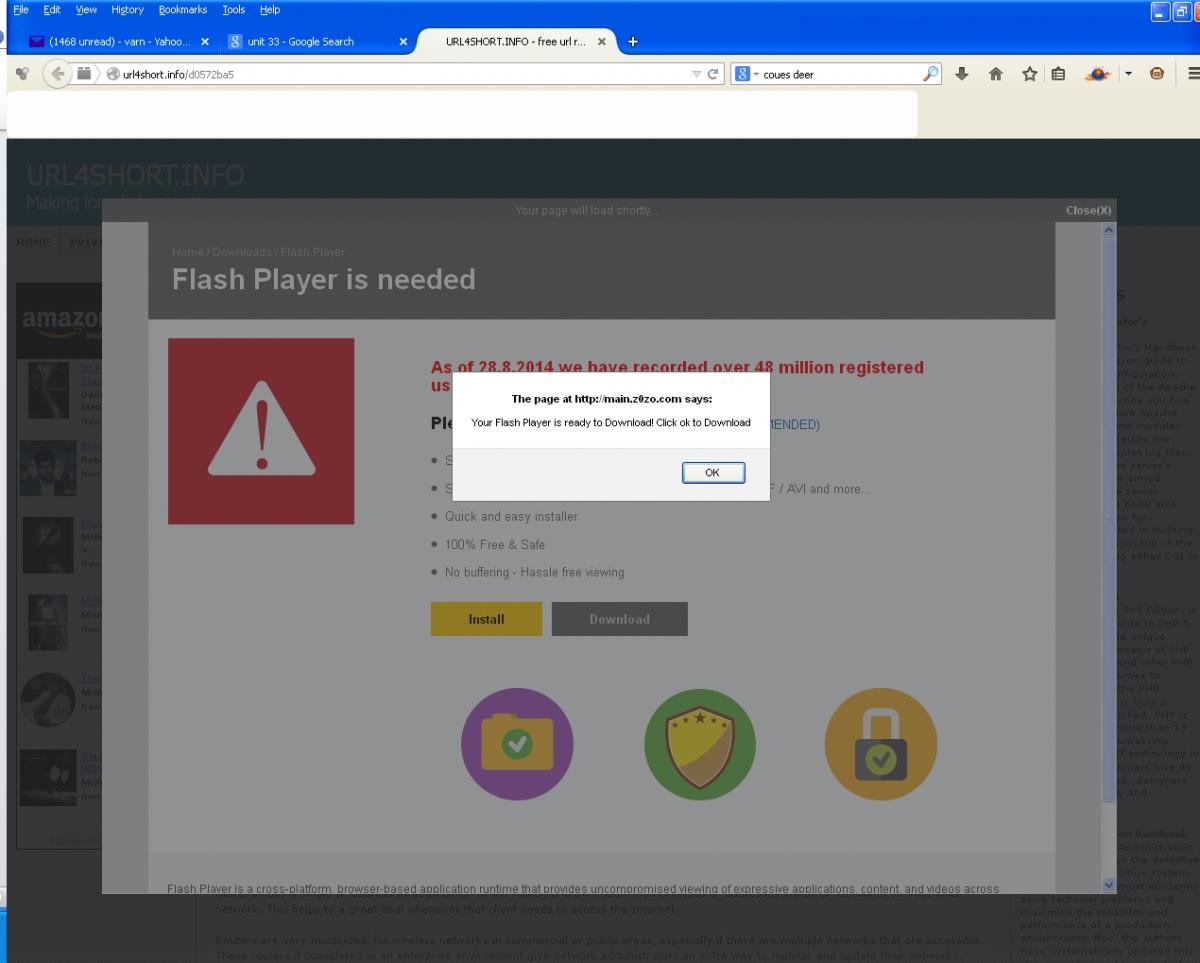Close the unit 33 Google Search tab
This screenshot has height=963, width=1200.
pyautogui.click(x=403, y=42)
